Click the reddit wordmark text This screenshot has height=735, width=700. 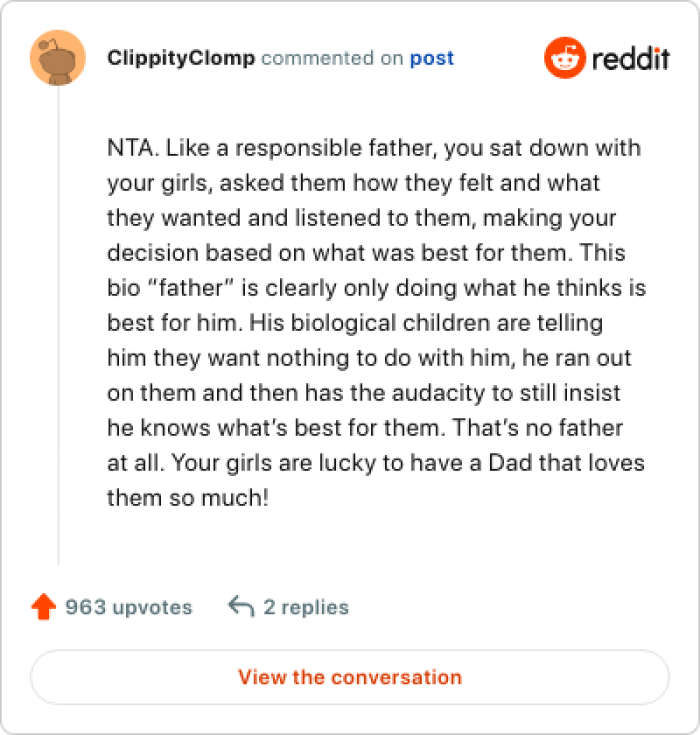(630, 59)
